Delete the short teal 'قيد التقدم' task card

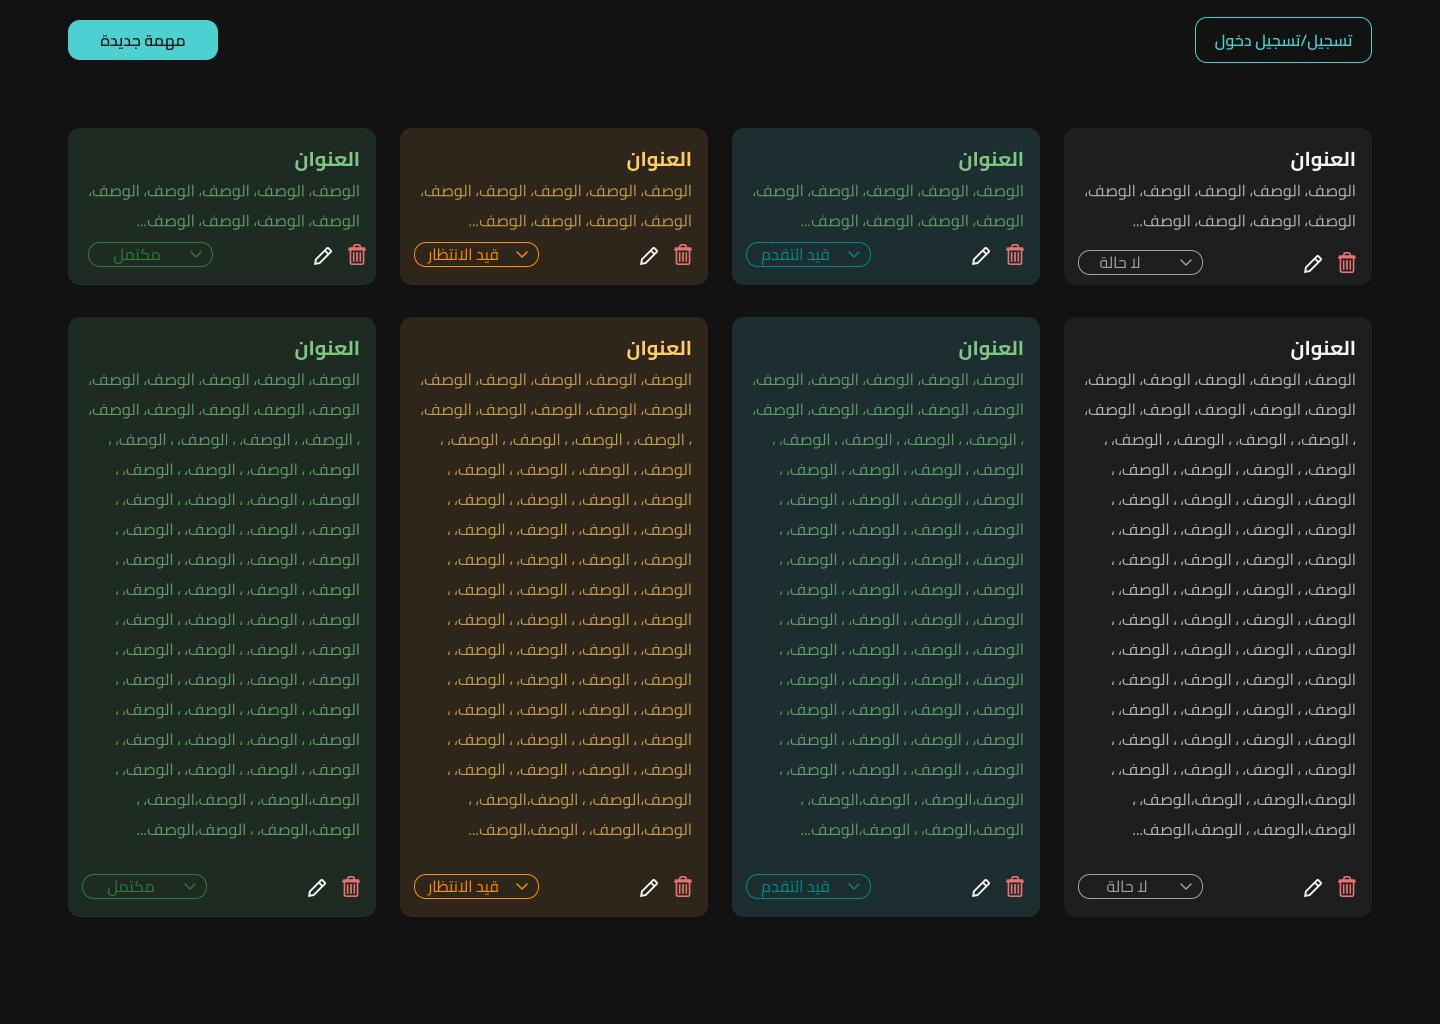click(x=1015, y=255)
